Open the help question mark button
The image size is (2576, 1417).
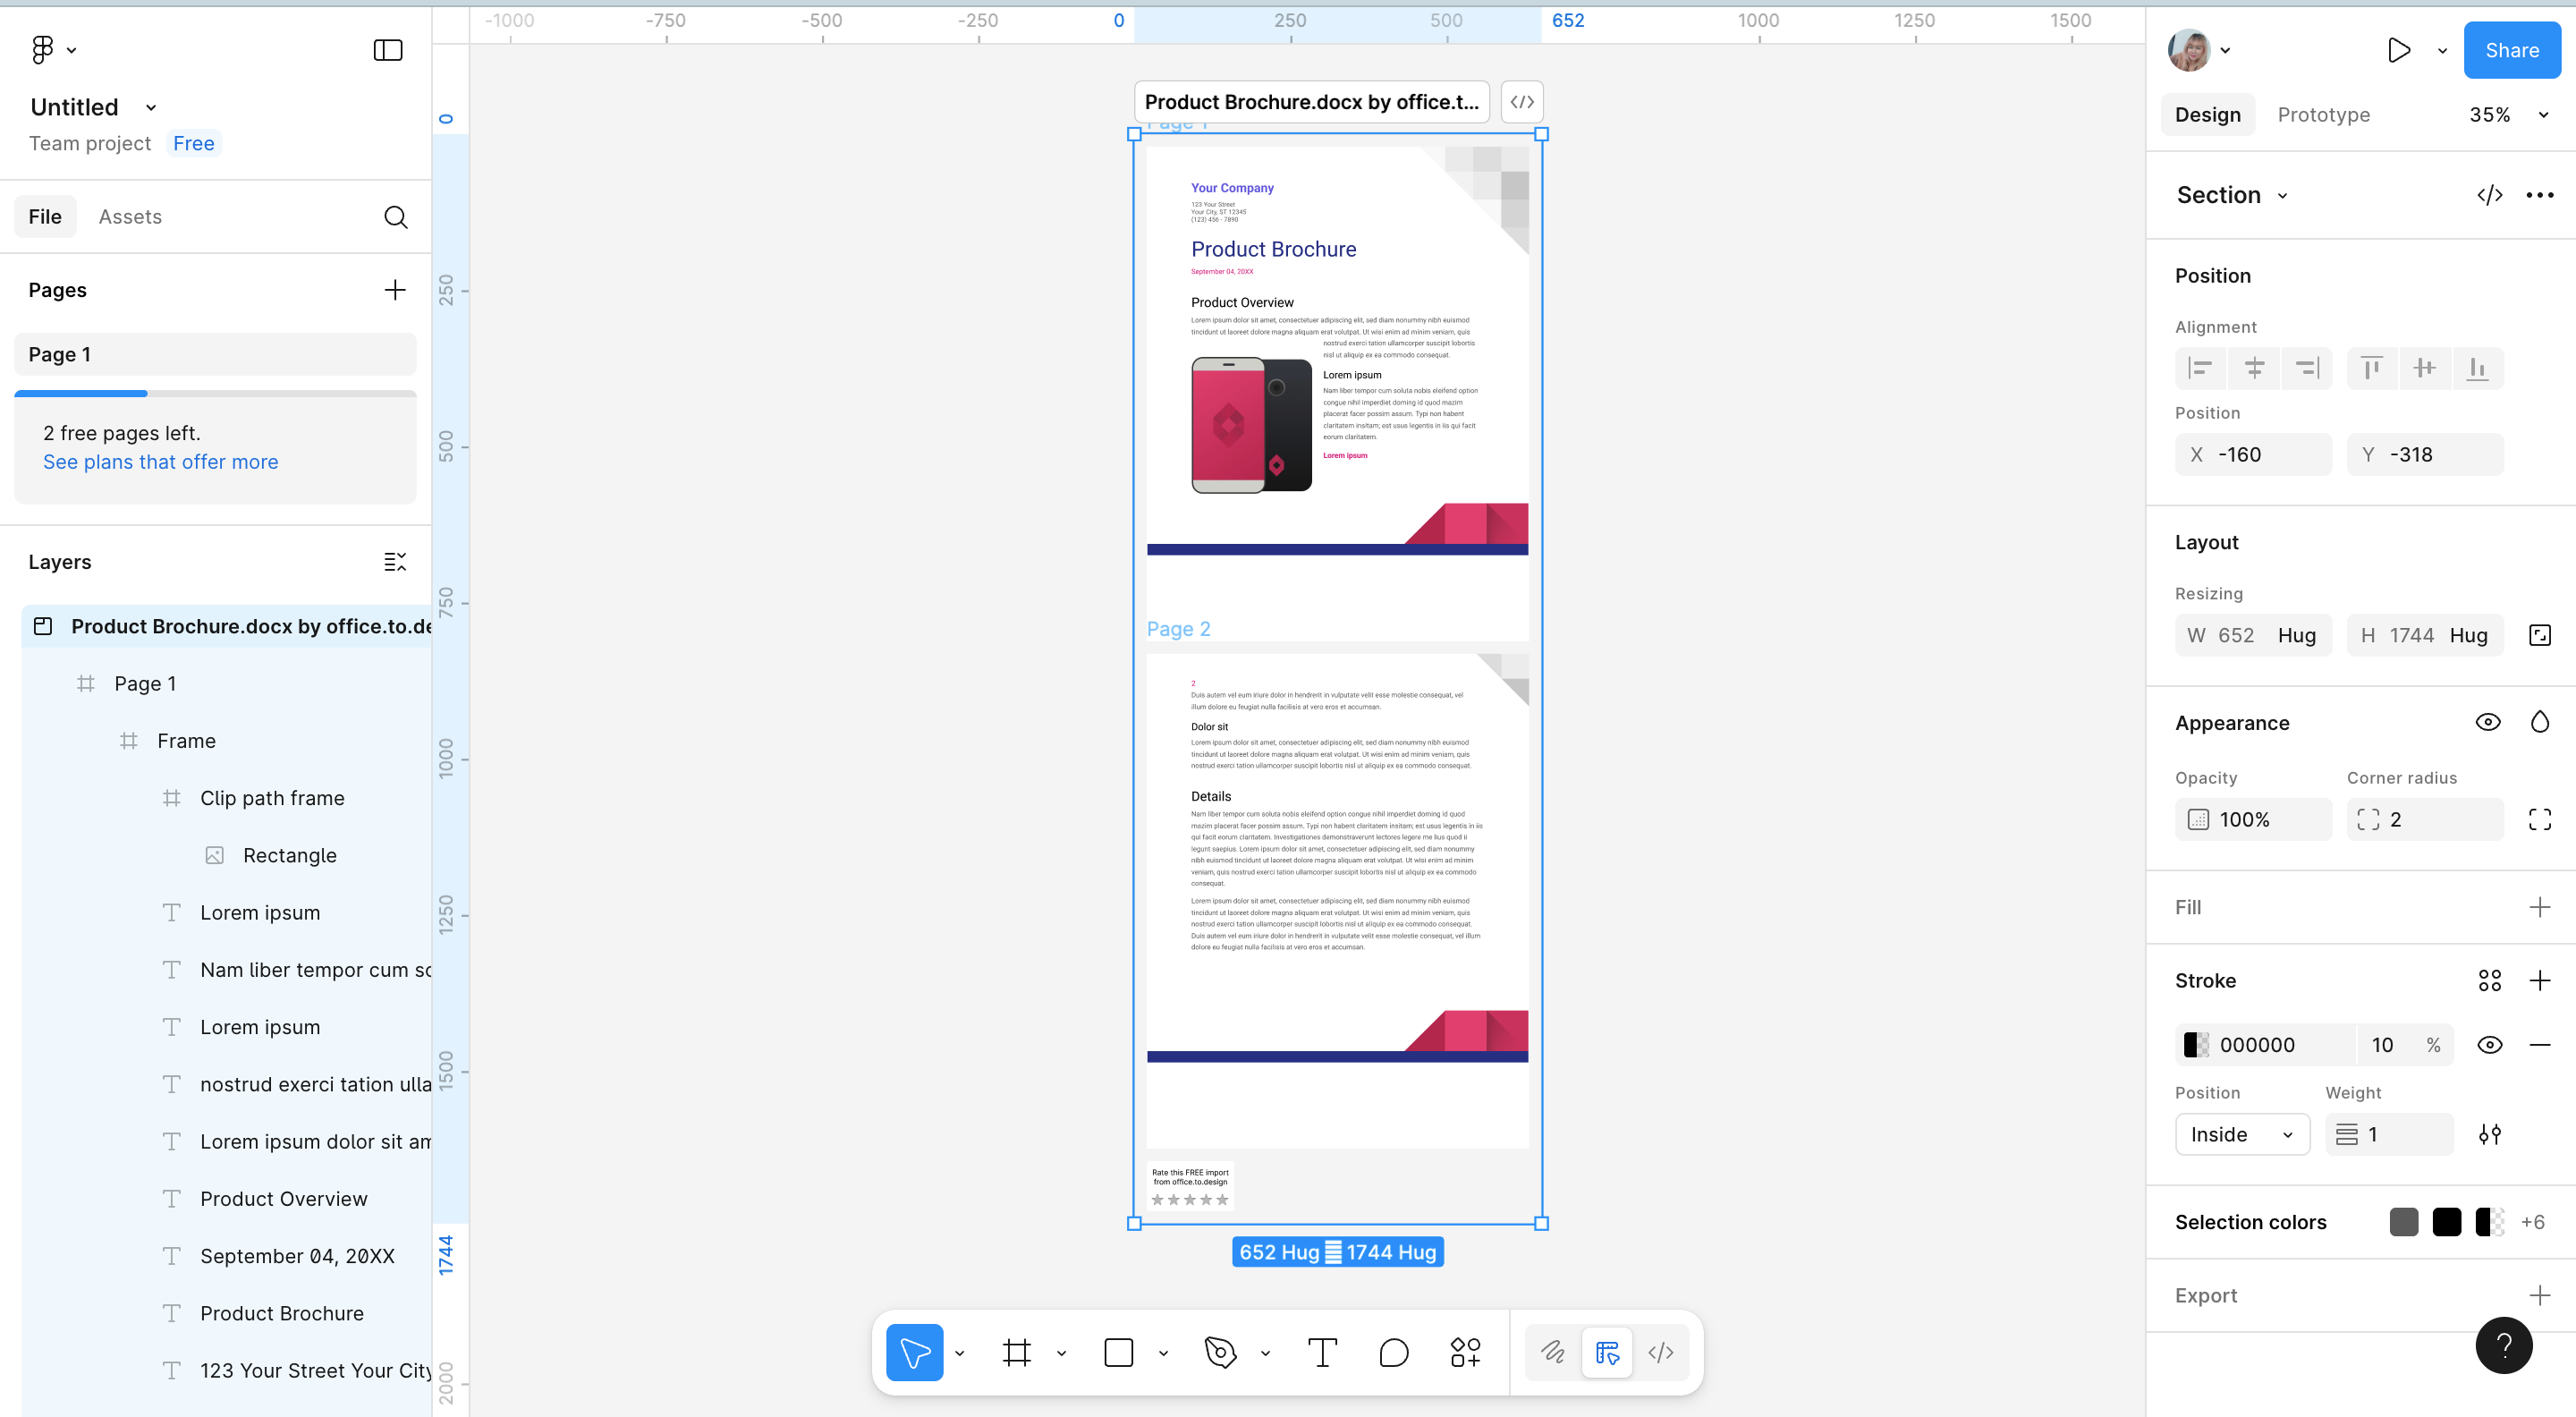coord(2503,1345)
